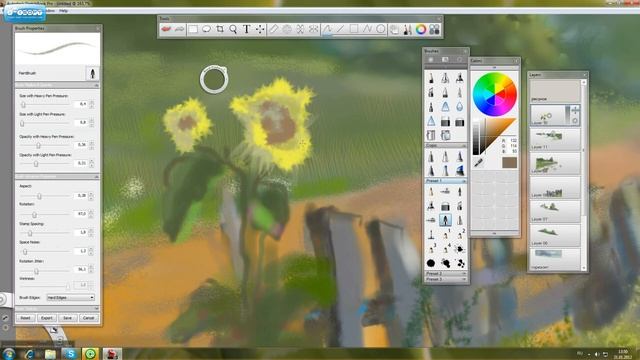
Task: Select the Oval draw tool
Action: (x=380, y=29)
